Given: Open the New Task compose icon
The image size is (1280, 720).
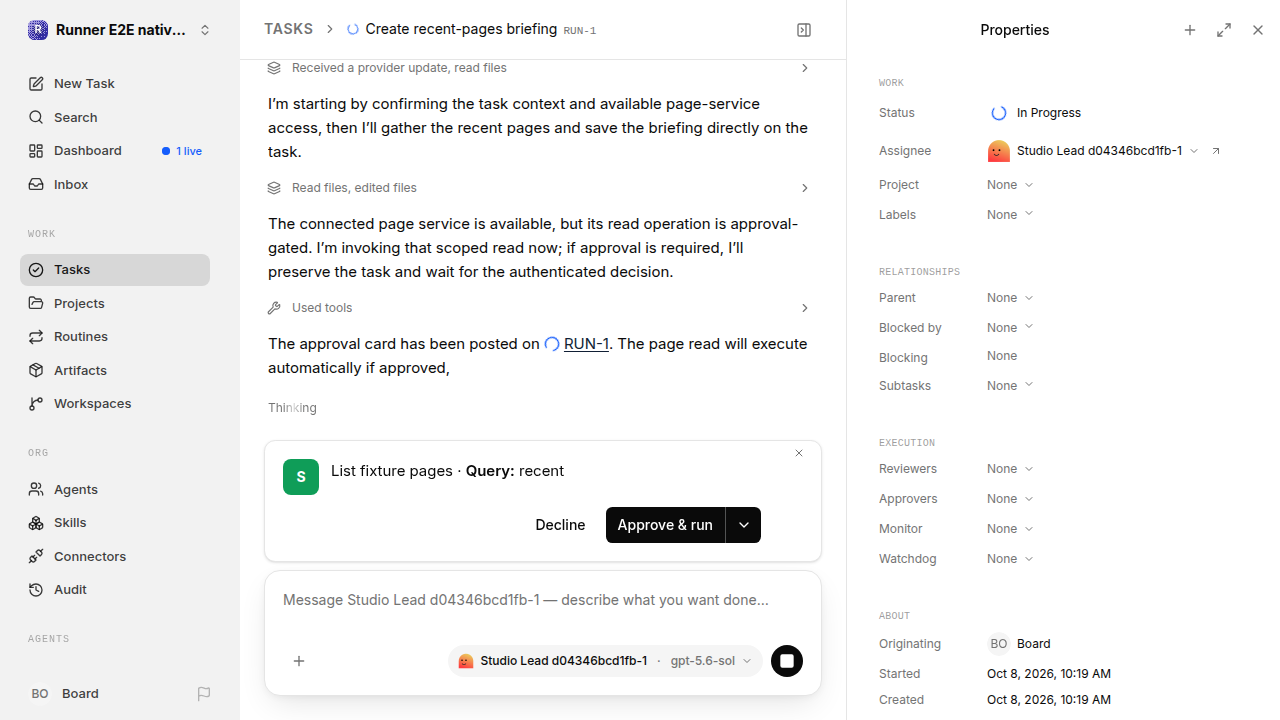Looking at the screenshot, I should click(x=36, y=84).
